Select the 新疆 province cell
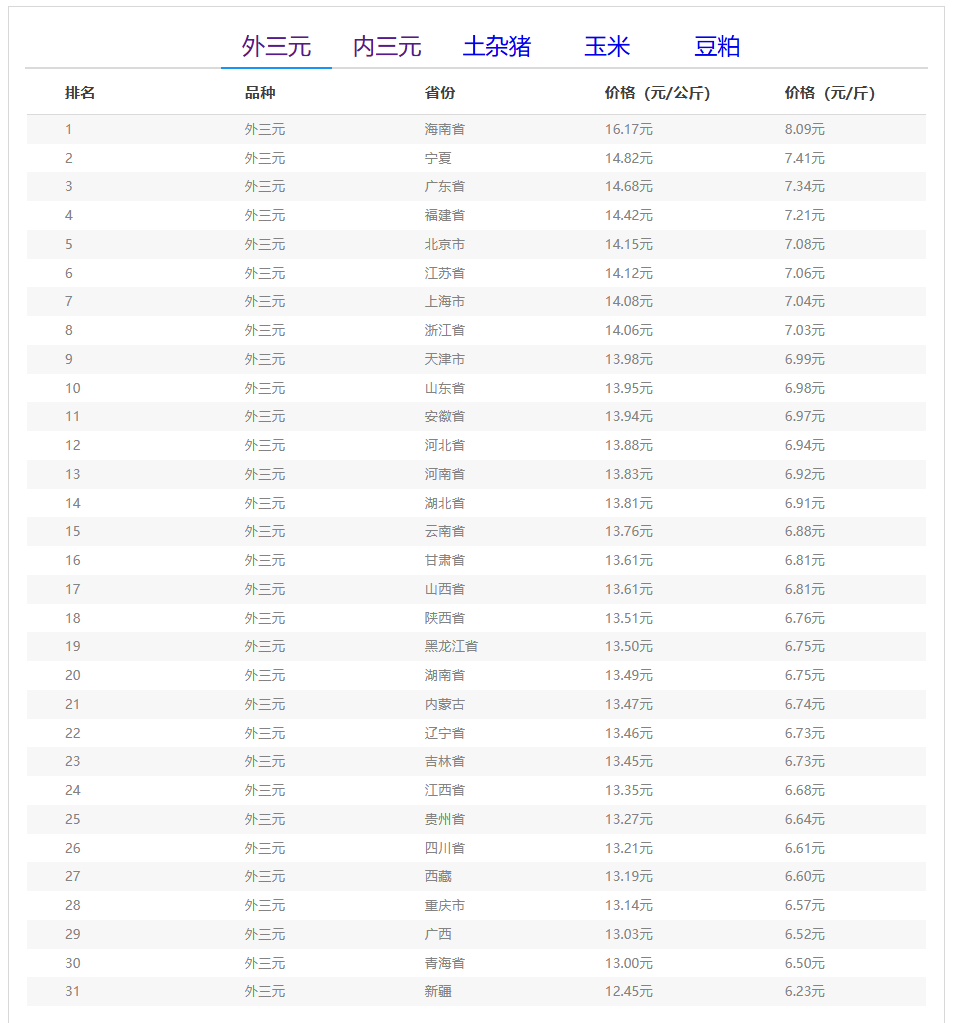The height and width of the screenshot is (1023, 964). (438, 991)
